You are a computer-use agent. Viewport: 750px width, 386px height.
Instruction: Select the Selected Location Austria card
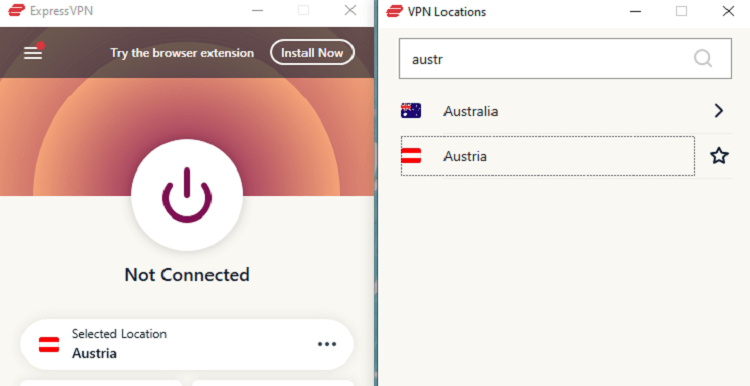click(187, 344)
